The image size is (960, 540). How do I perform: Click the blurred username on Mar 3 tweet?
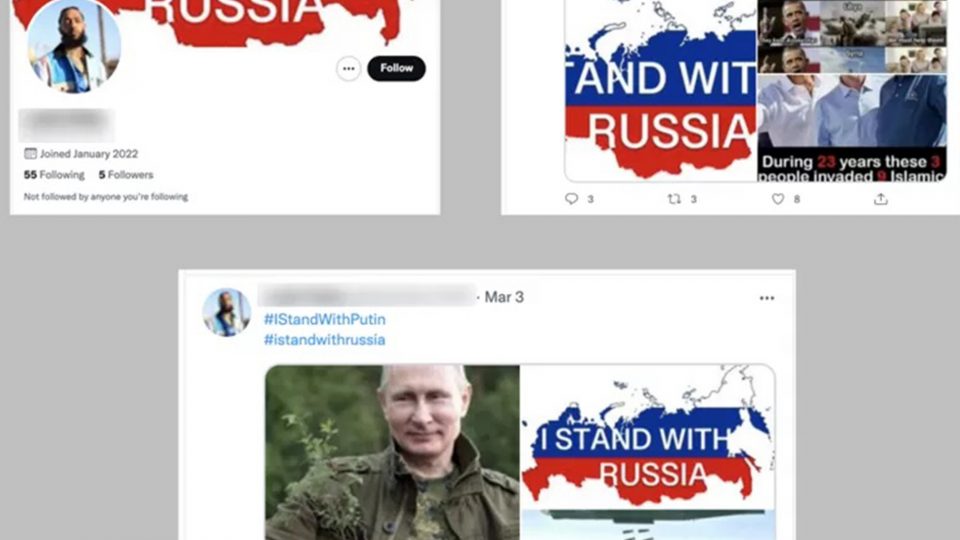click(367, 296)
